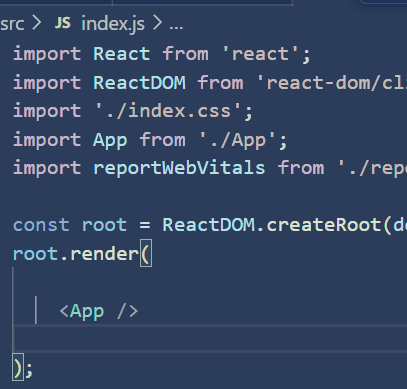Click the ReactDOM identifier in the second import

pyautogui.click(x=139, y=82)
